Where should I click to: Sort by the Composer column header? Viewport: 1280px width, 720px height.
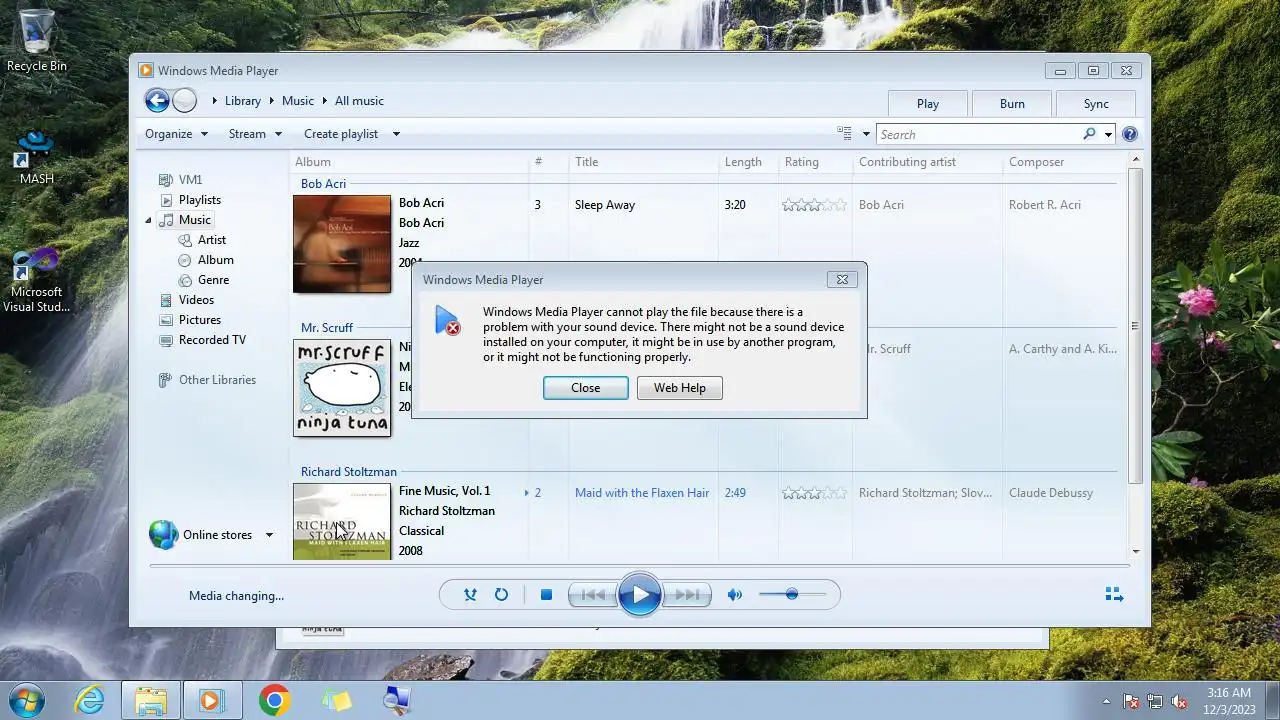point(1037,162)
